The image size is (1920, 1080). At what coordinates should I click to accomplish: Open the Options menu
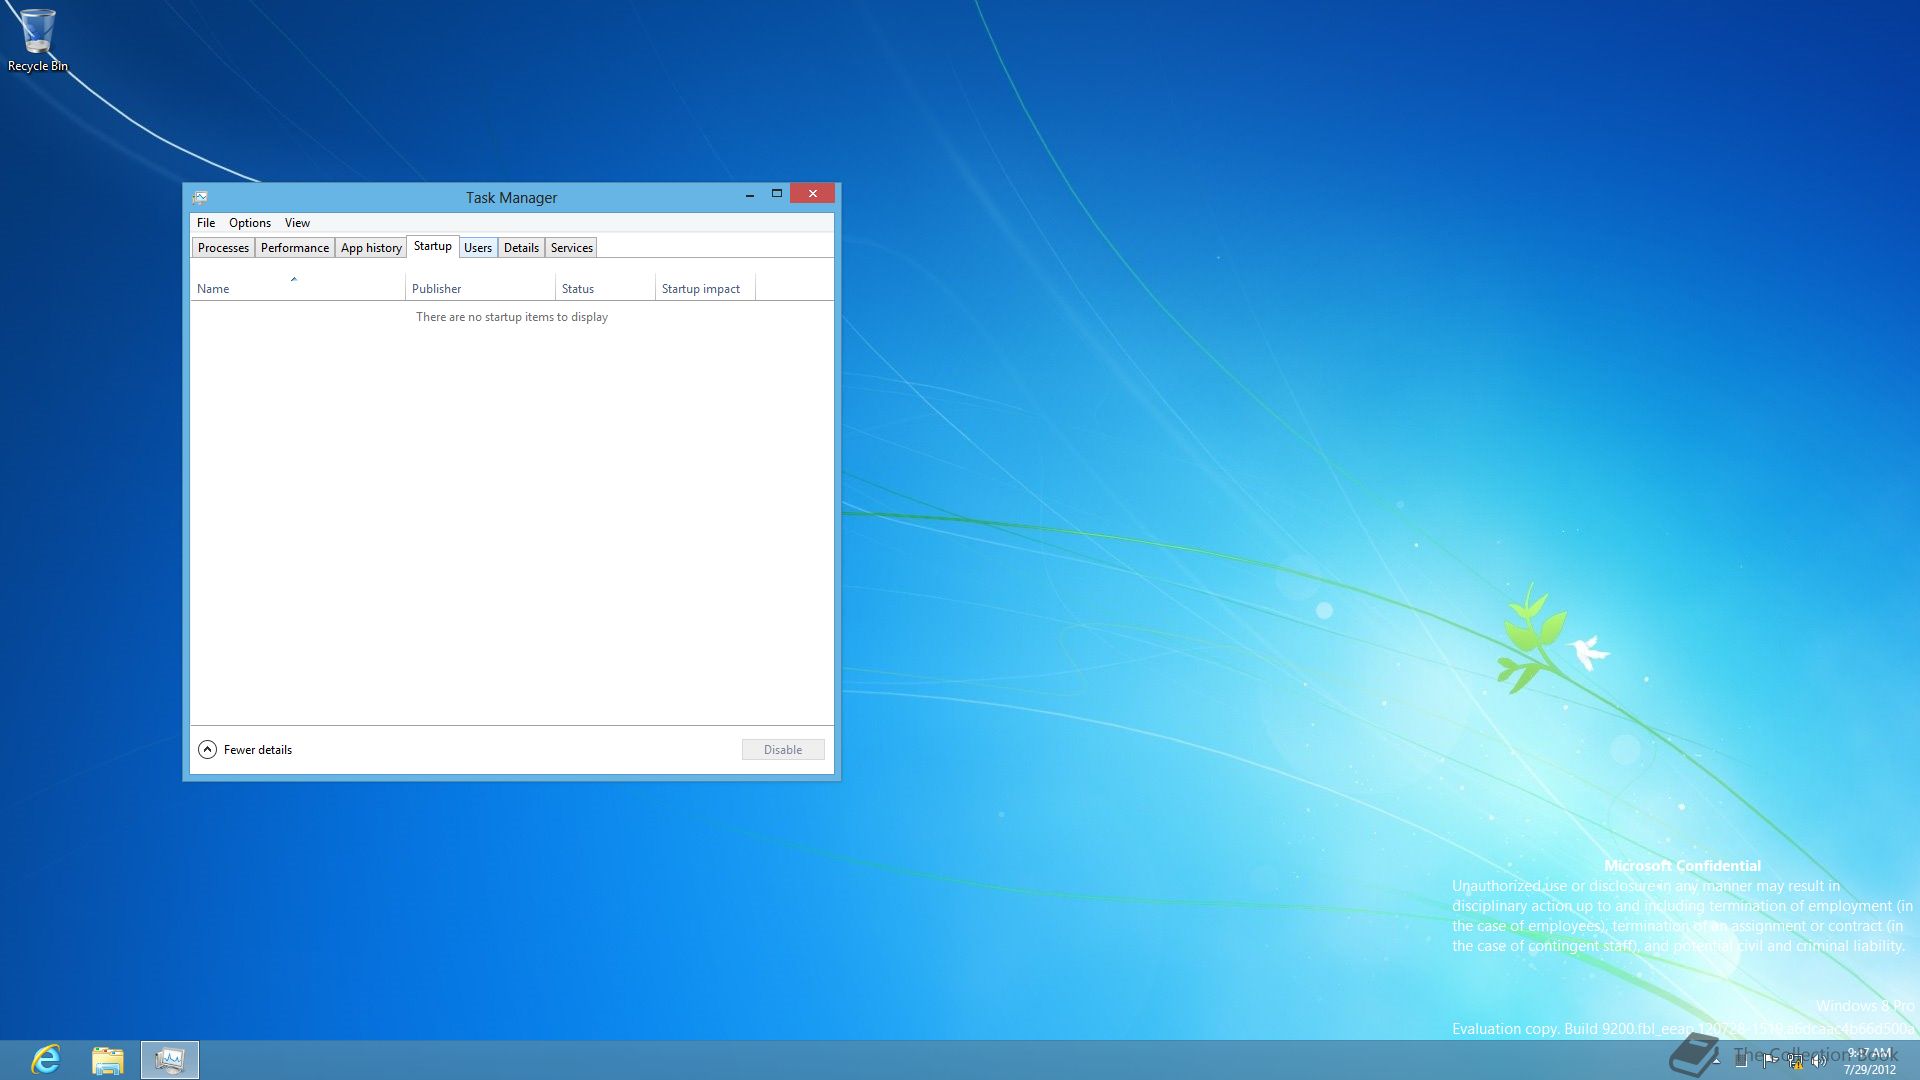tap(249, 223)
